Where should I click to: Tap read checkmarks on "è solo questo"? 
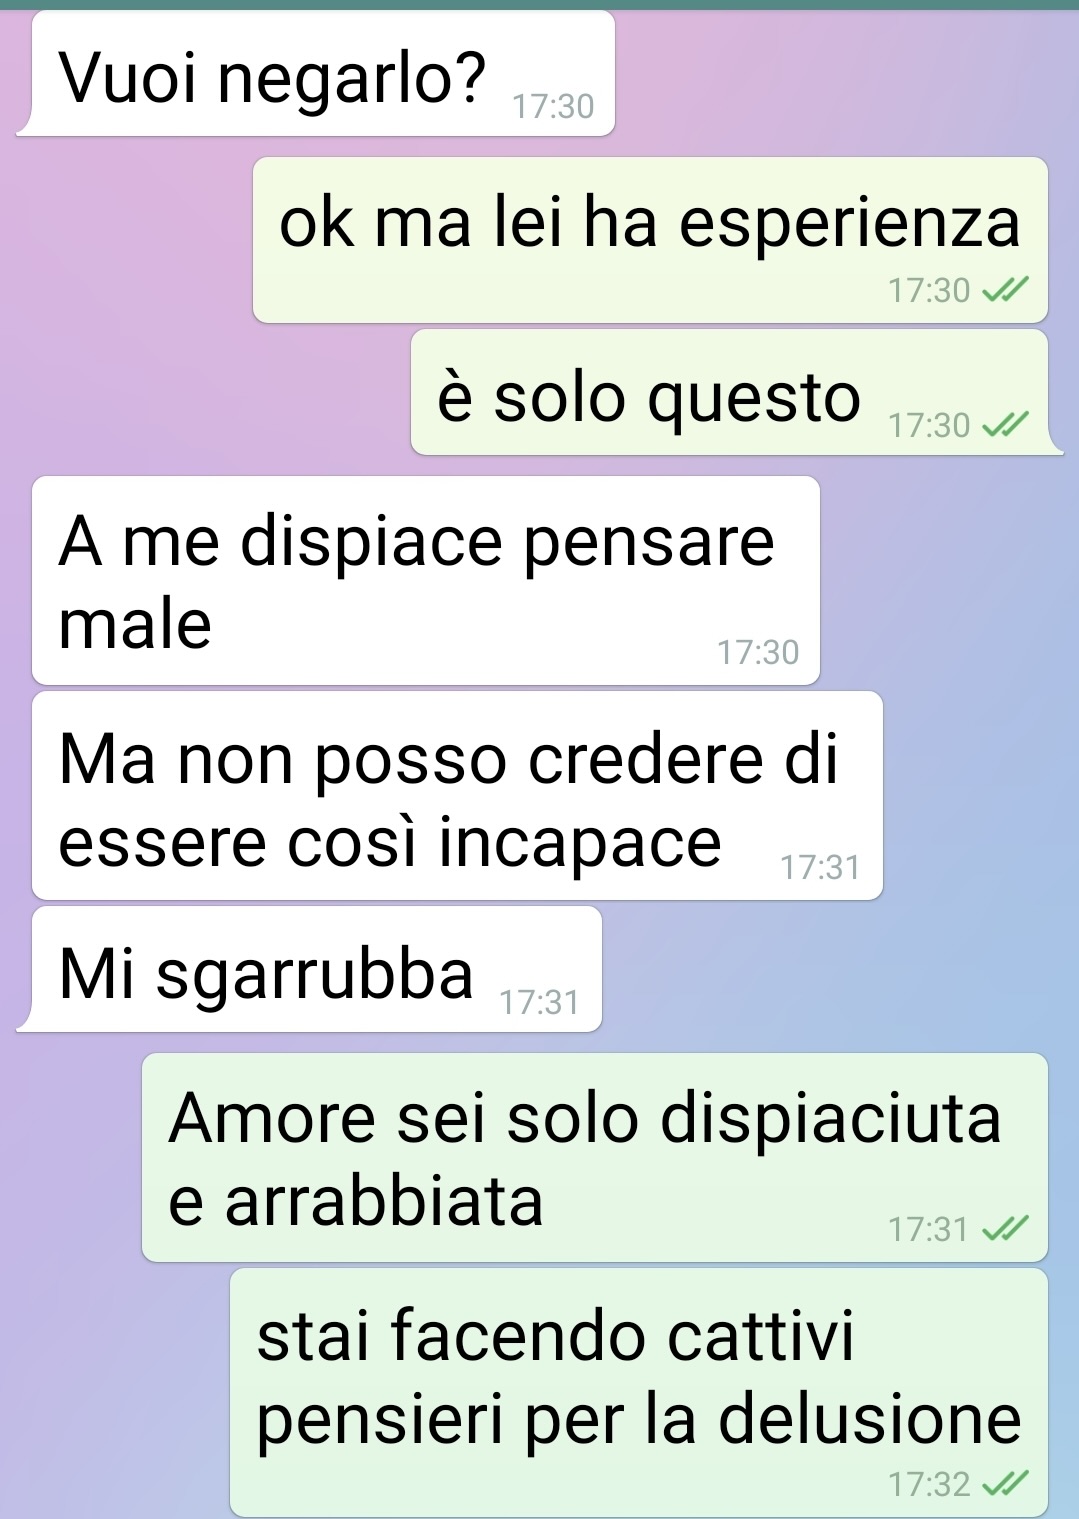point(1005,426)
